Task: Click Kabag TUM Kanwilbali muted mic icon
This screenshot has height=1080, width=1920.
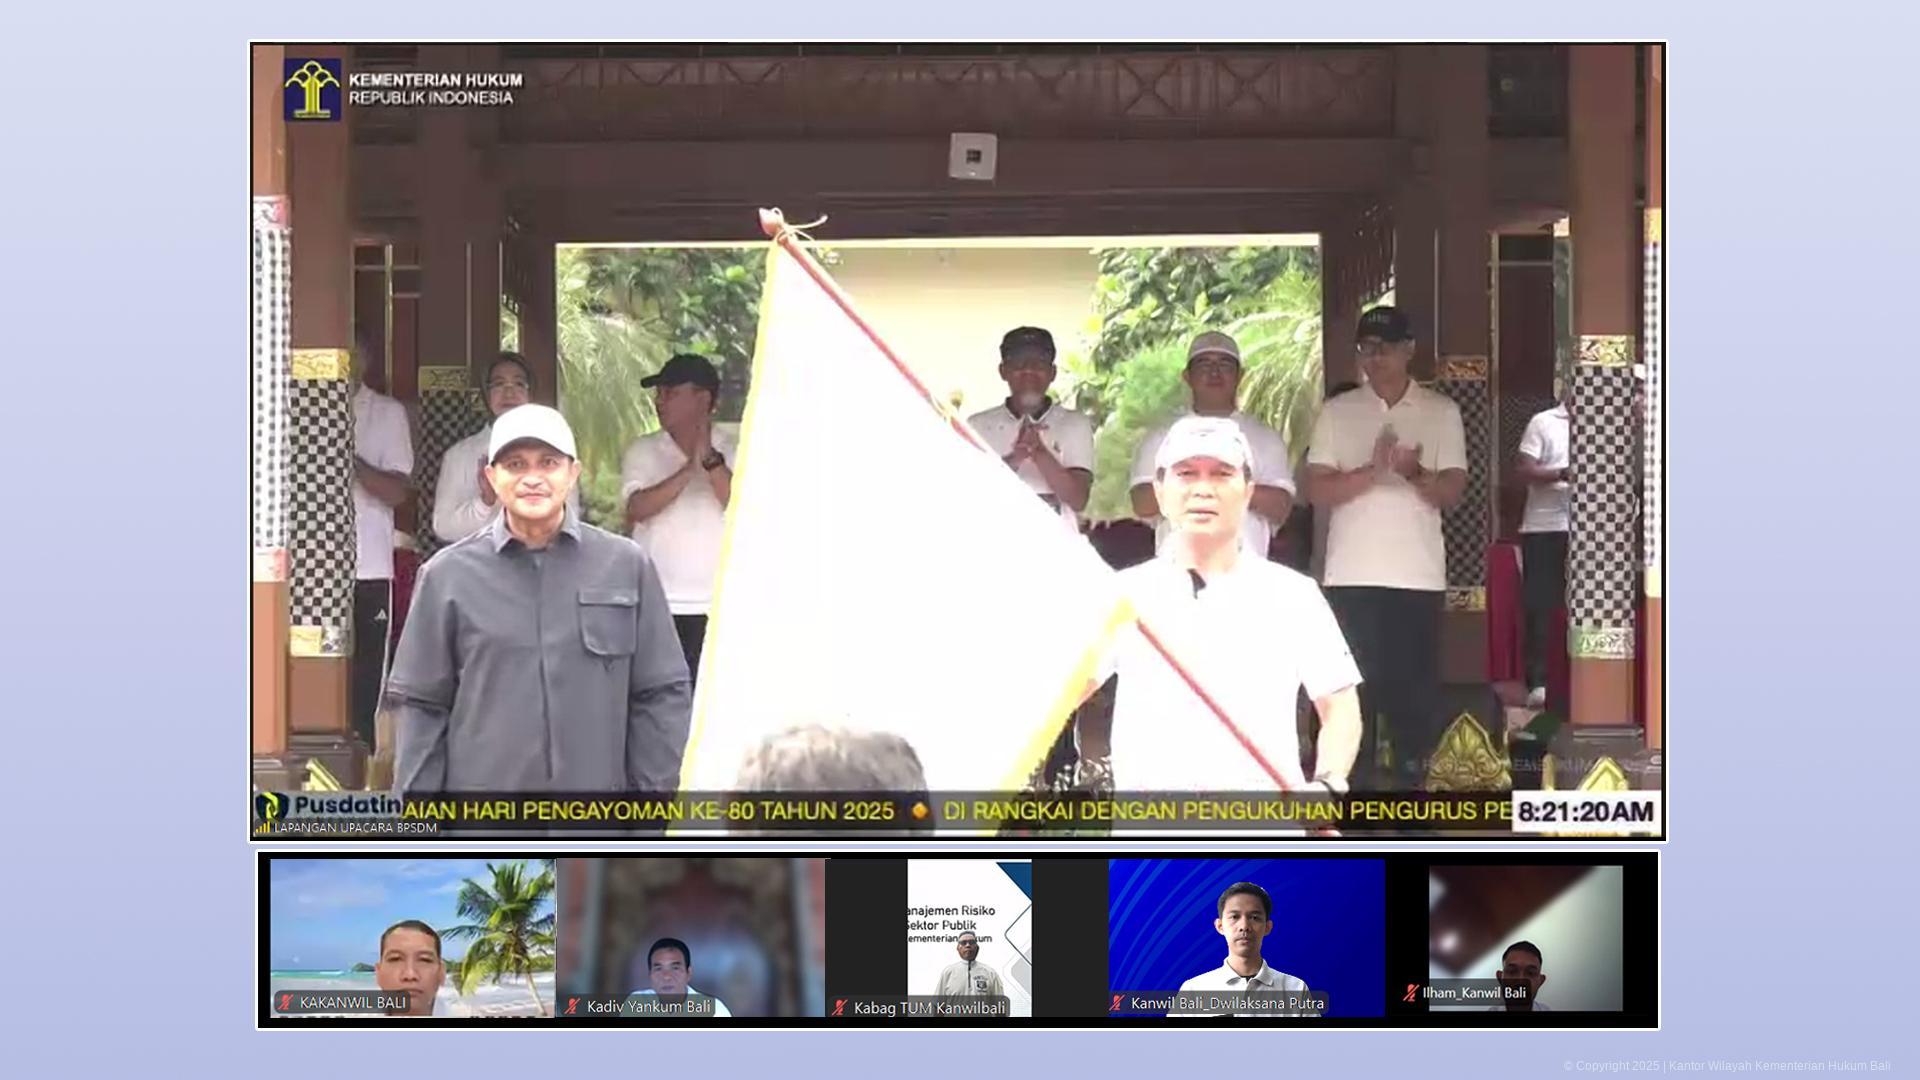Action: click(839, 1008)
